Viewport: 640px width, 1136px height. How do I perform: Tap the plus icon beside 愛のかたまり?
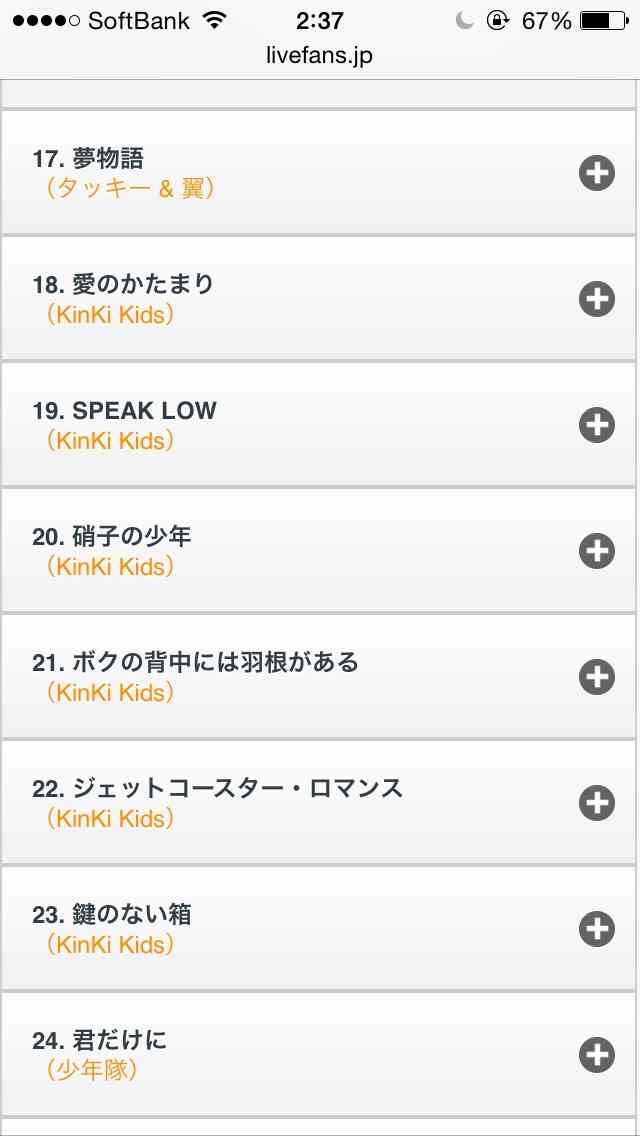pyautogui.click(x=597, y=299)
